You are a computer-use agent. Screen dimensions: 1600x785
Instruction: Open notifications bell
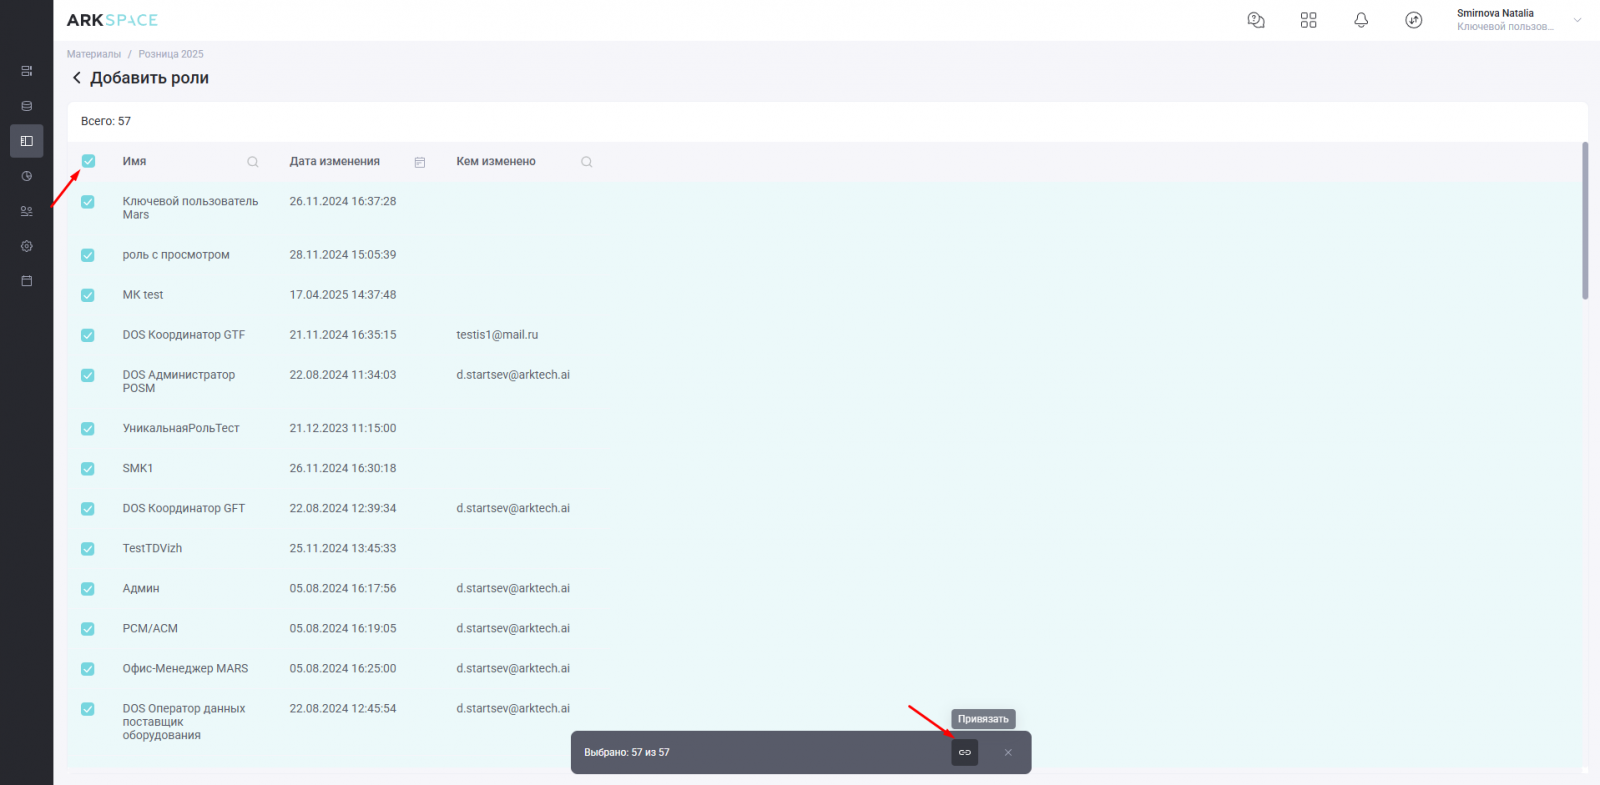point(1361,20)
